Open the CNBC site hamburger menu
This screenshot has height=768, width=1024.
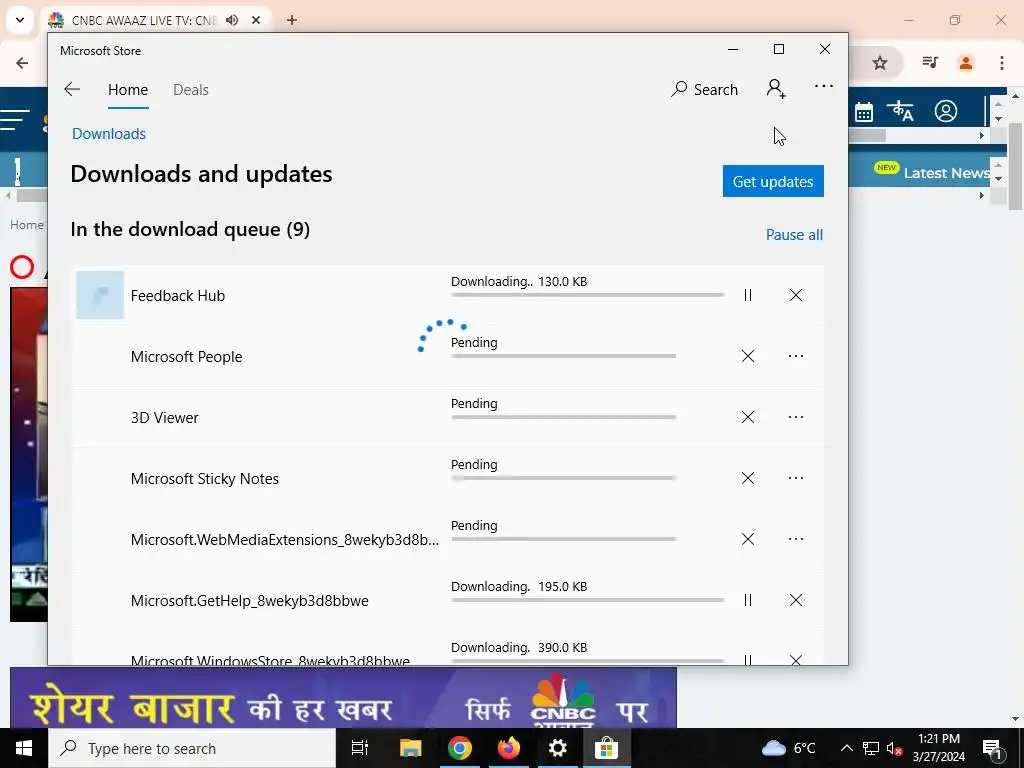pos(16,120)
